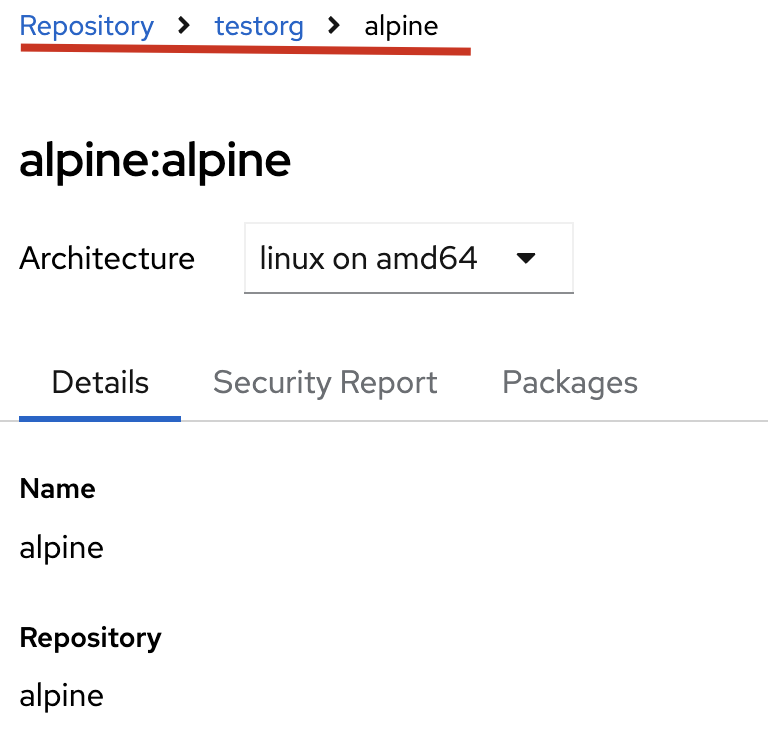The width and height of the screenshot is (768, 736).
Task: Click the underline border of Architecture selector
Action: click(x=408, y=292)
